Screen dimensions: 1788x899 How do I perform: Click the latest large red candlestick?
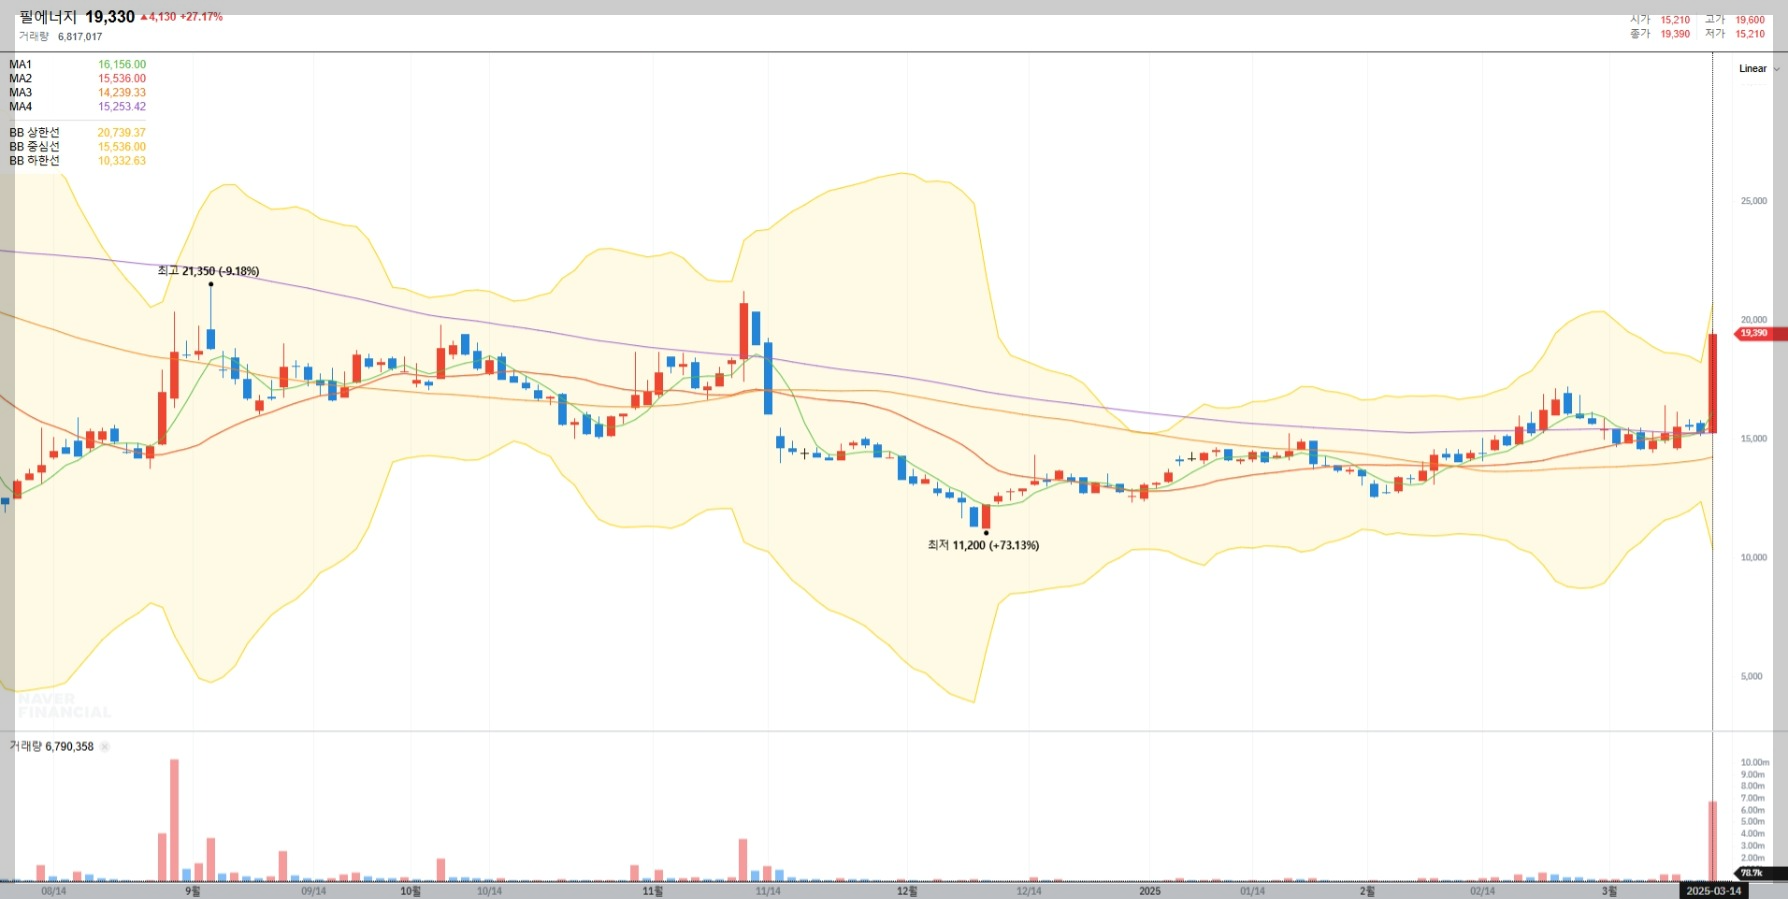pyautogui.click(x=1713, y=383)
